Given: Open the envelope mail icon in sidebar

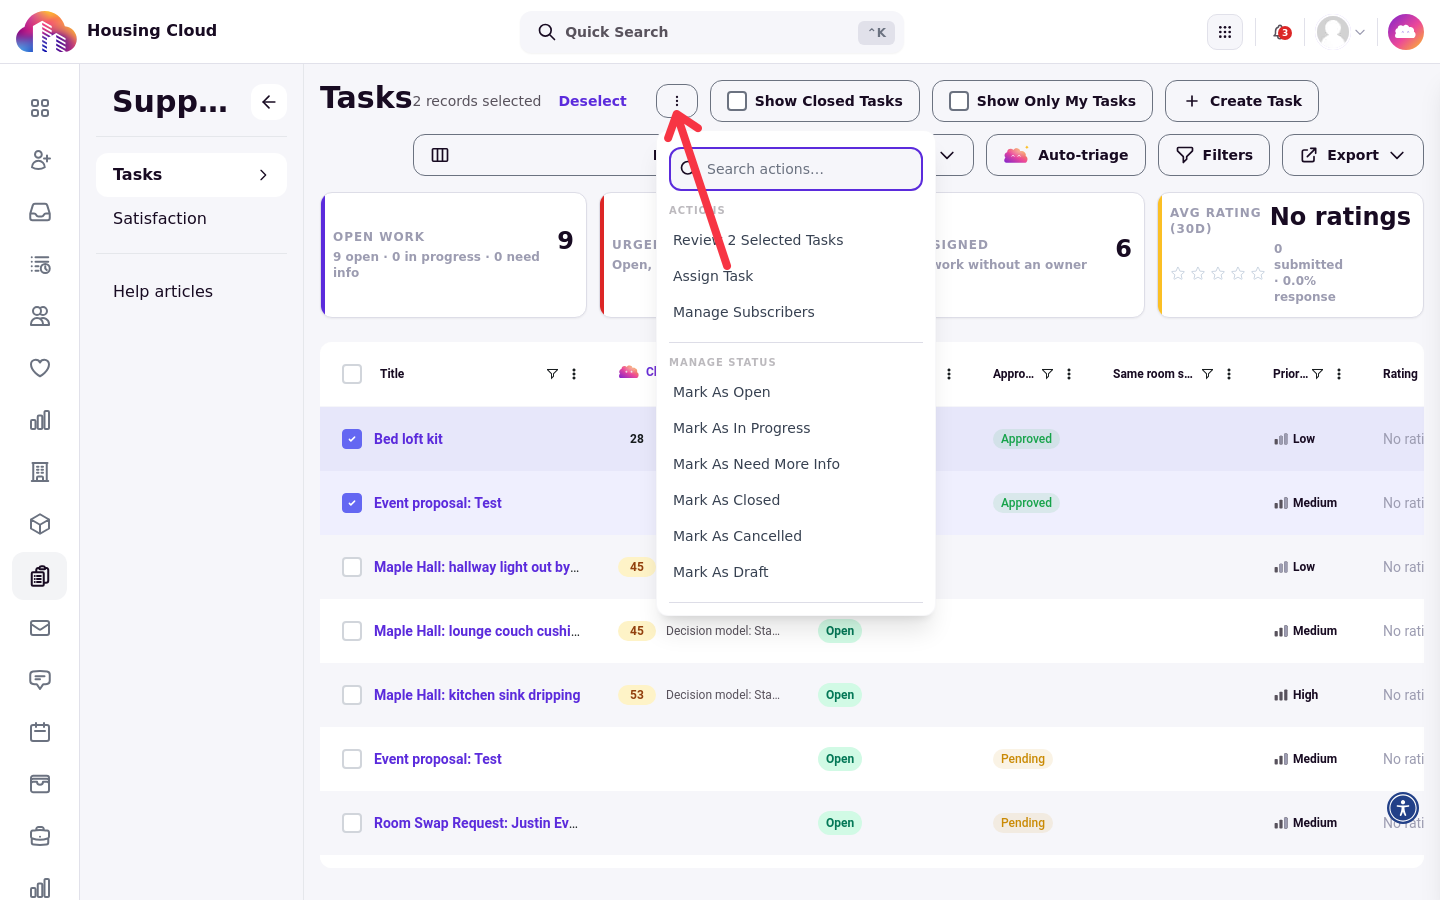Looking at the screenshot, I should point(40,628).
